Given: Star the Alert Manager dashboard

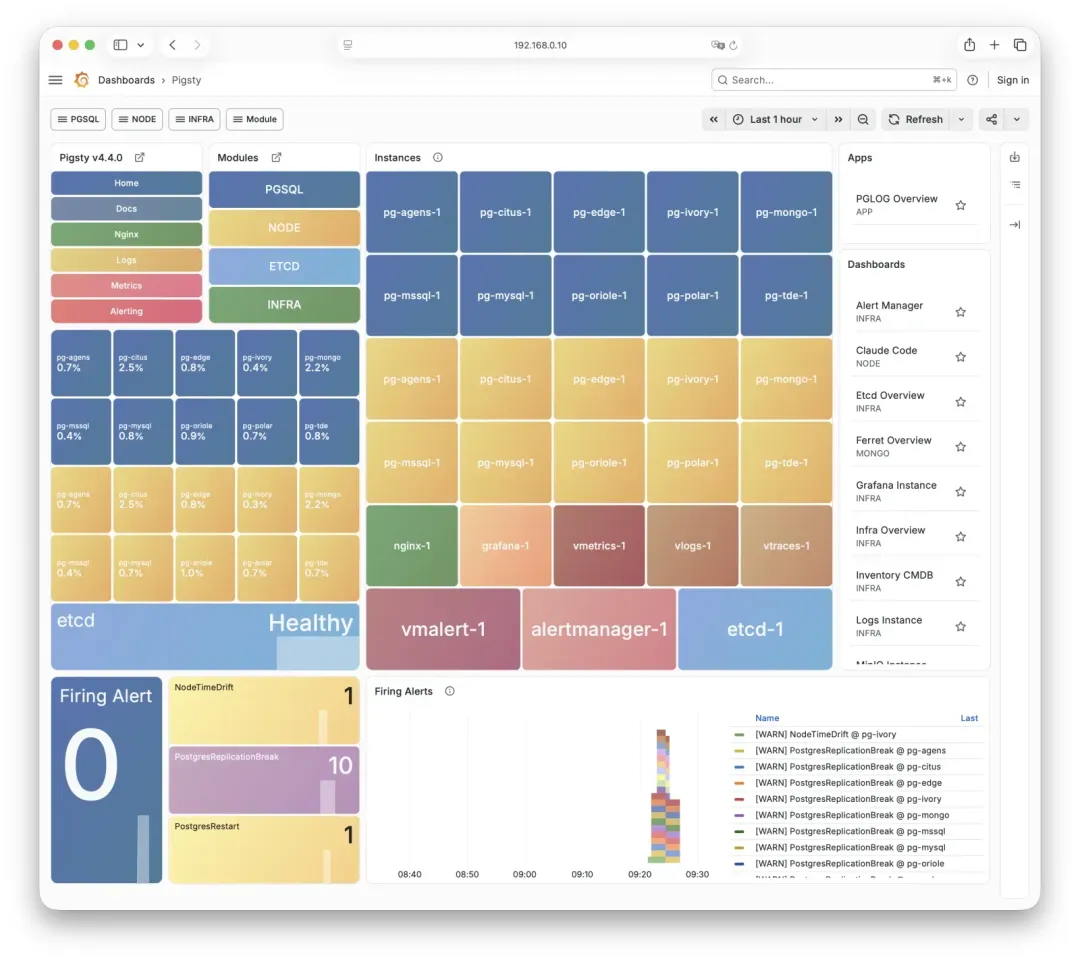Looking at the screenshot, I should [x=961, y=312].
